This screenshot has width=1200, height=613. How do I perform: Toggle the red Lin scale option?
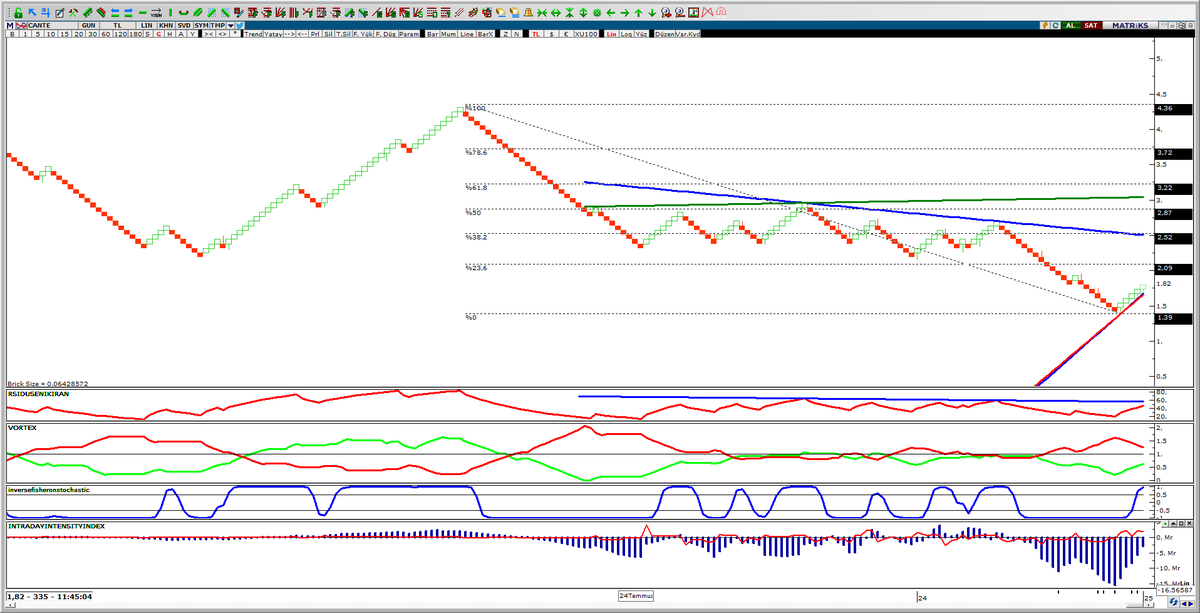[612, 34]
